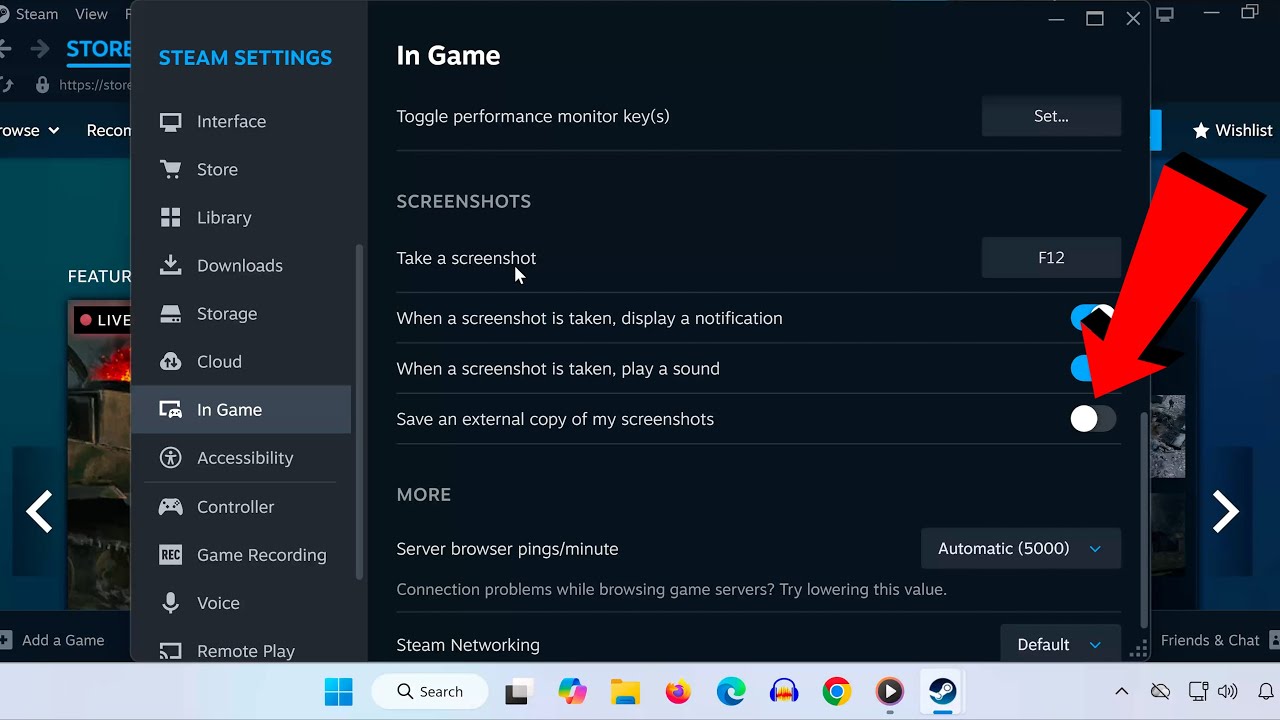Open Microsoft Edge from the taskbar
Image resolution: width=1280 pixels, height=720 pixels.
point(731,691)
